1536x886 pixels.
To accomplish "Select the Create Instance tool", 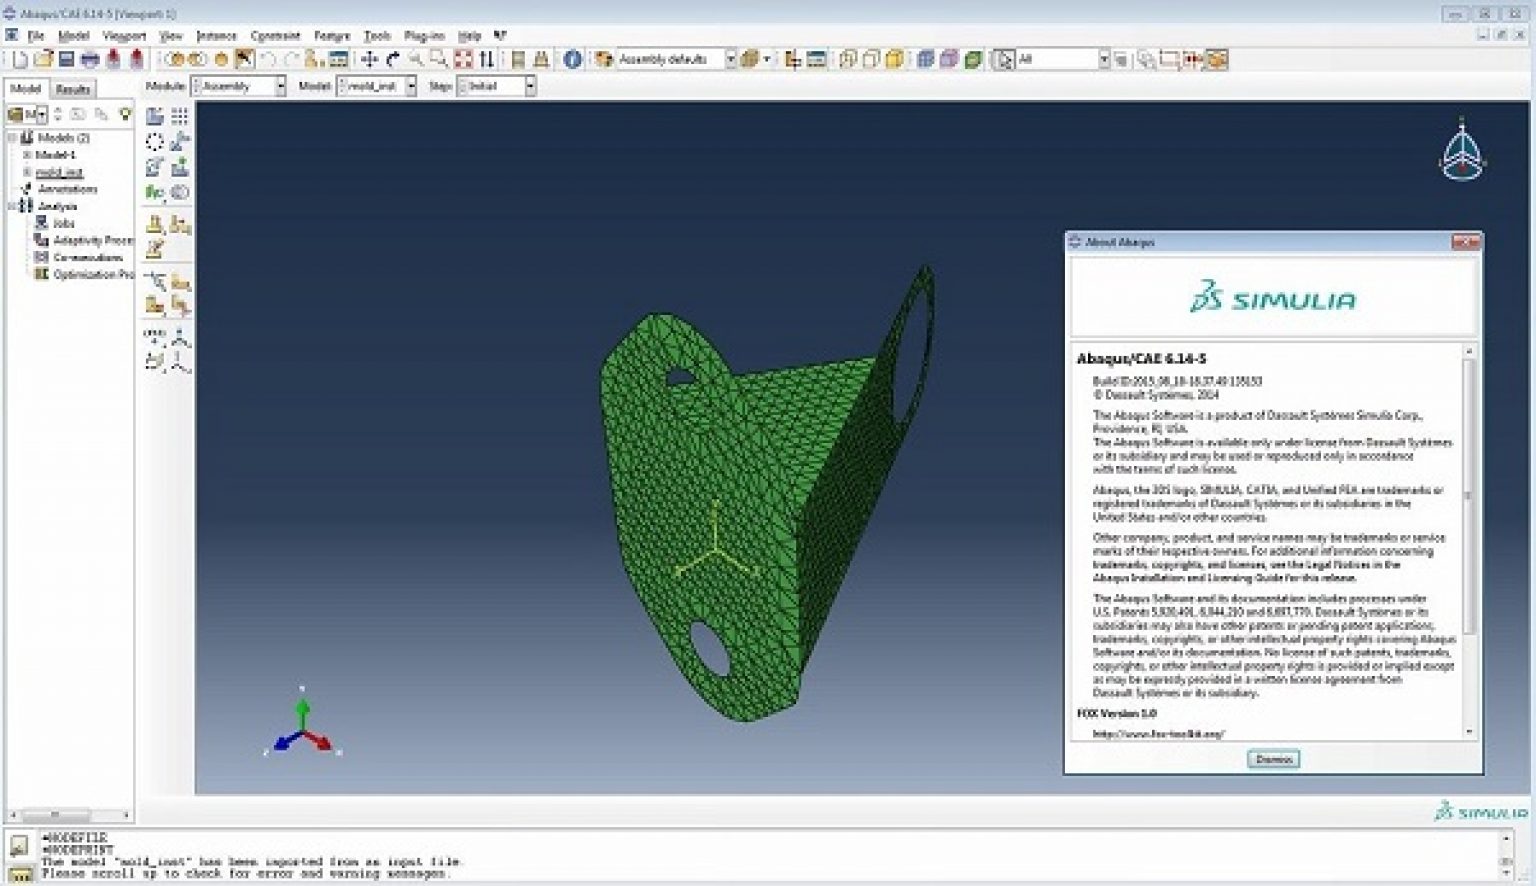I will pos(153,117).
